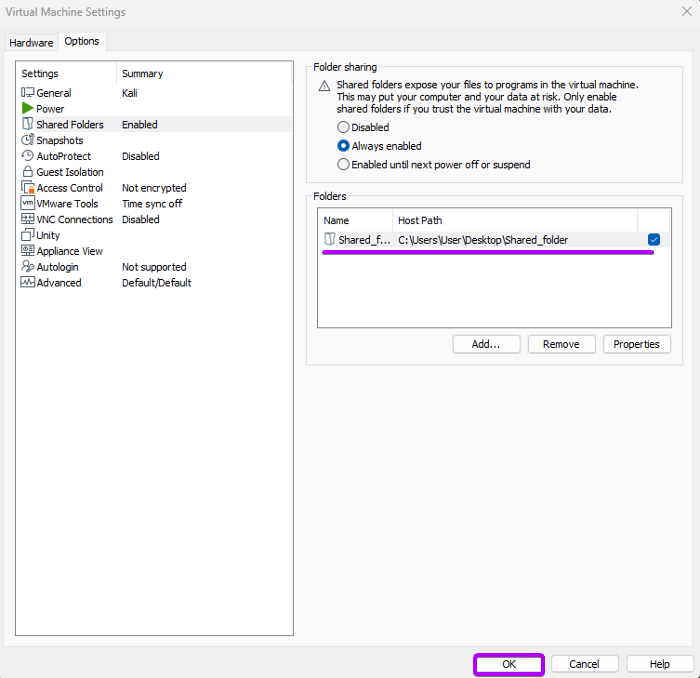Click the Shared Folders icon in settings list
Image resolution: width=700 pixels, height=678 pixels.
tap(28, 124)
